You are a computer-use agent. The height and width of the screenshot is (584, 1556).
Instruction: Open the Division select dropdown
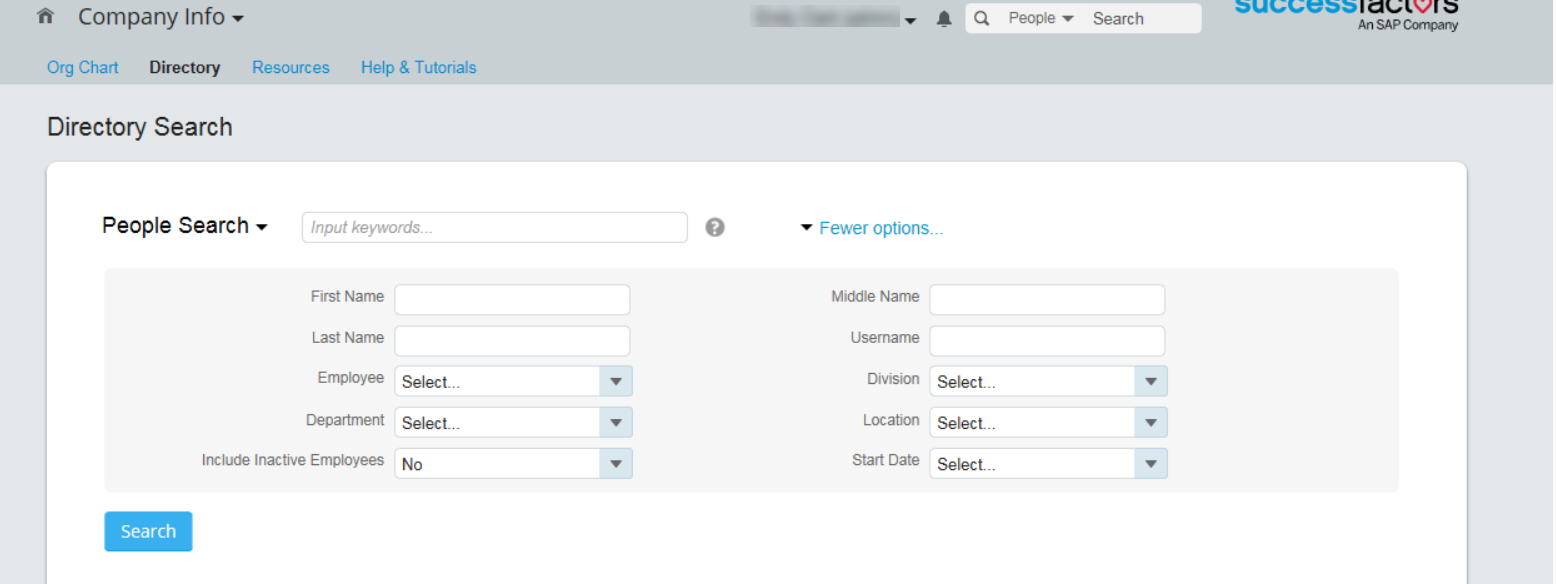[1048, 381]
